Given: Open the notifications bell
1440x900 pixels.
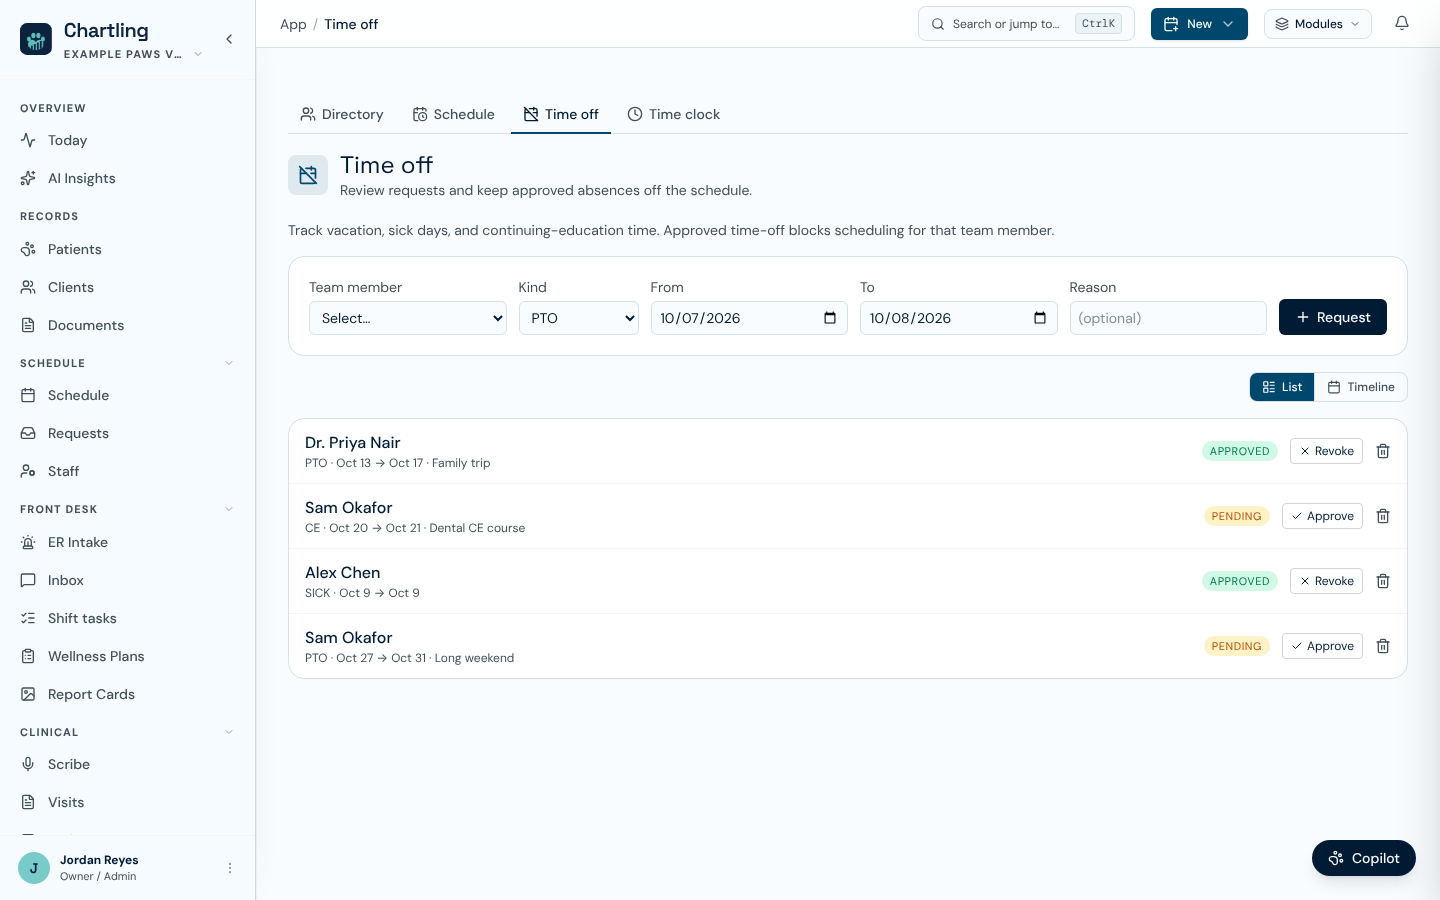Looking at the screenshot, I should [x=1402, y=24].
